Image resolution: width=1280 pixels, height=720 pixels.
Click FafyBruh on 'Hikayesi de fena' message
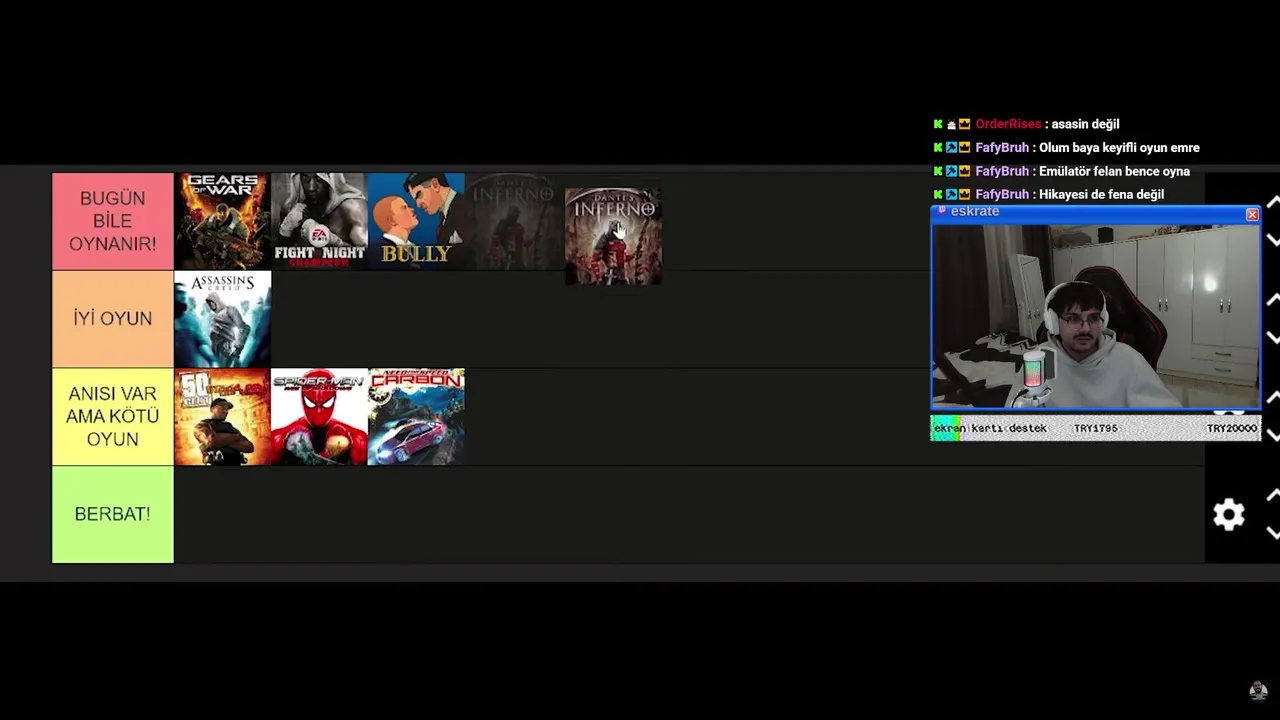click(x=1002, y=194)
